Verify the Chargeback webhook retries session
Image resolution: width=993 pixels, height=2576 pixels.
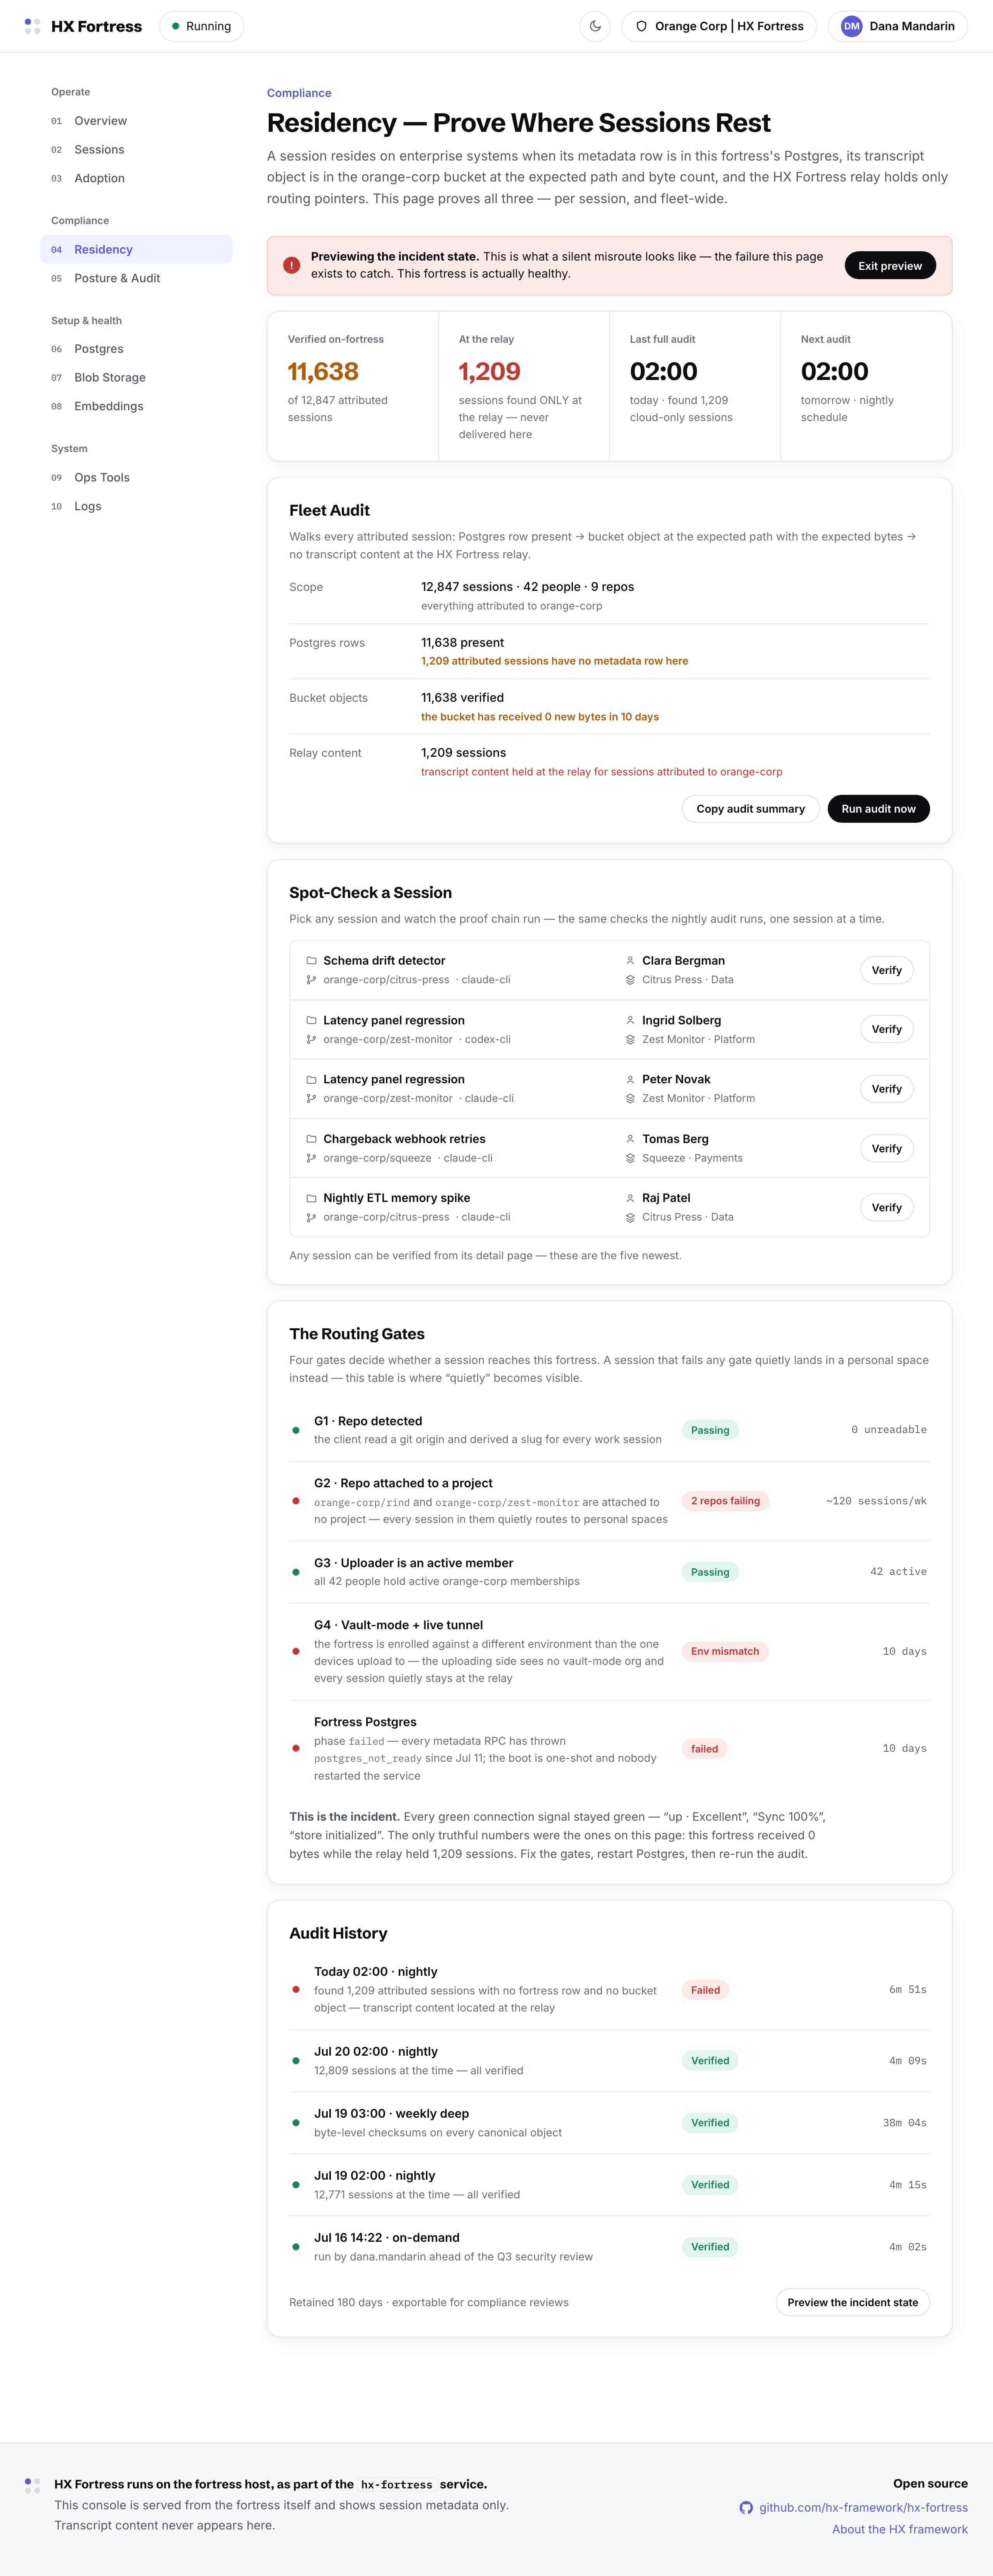[x=886, y=1148]
